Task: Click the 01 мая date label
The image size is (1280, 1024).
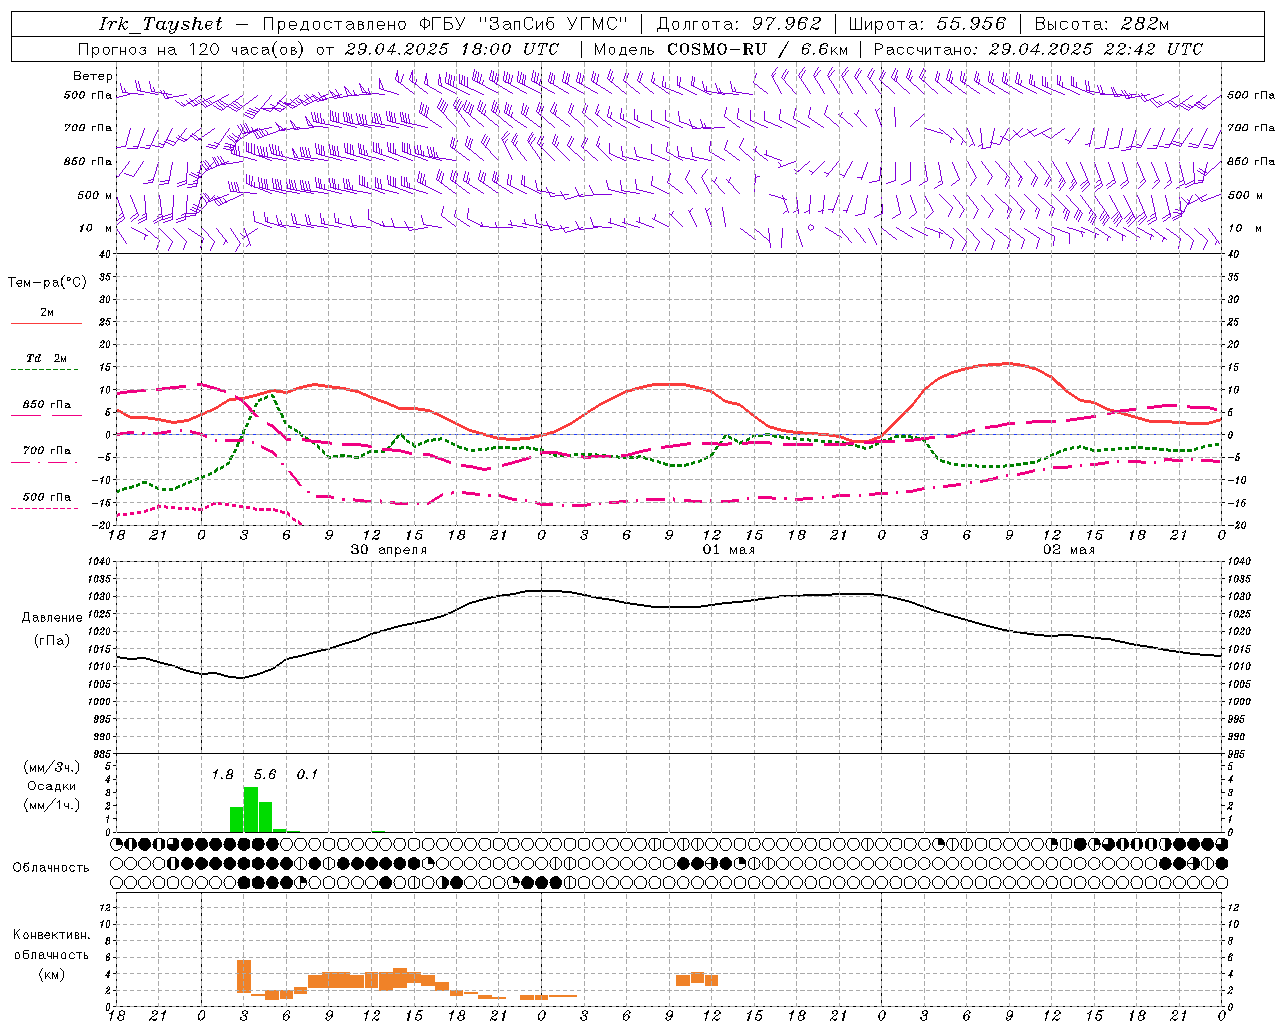Action: 729,550
